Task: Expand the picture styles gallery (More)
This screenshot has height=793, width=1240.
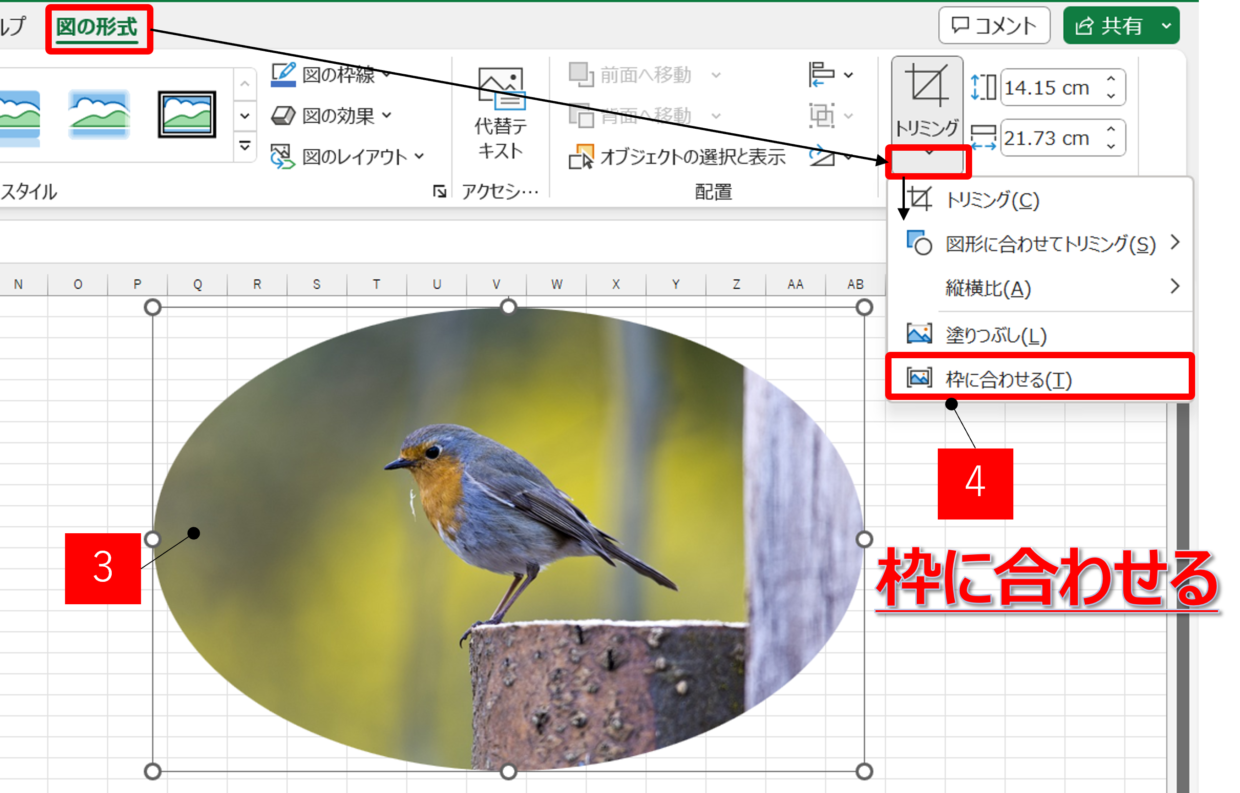Action: [245, 148]
